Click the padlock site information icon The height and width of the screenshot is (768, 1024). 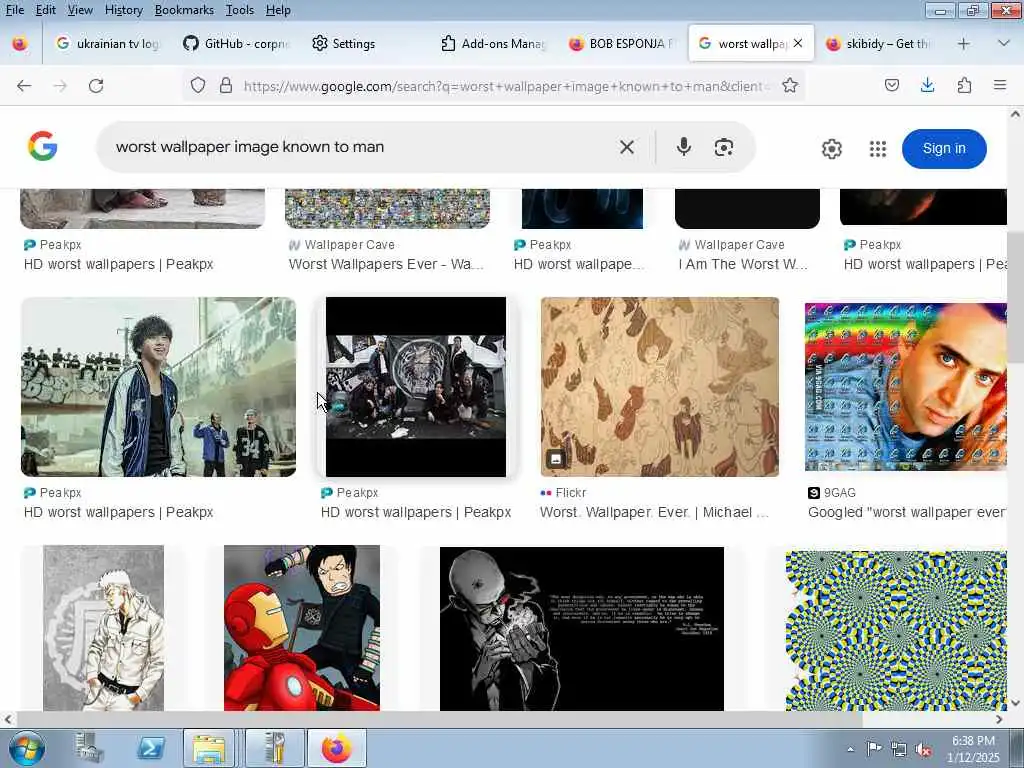[226, 86]
